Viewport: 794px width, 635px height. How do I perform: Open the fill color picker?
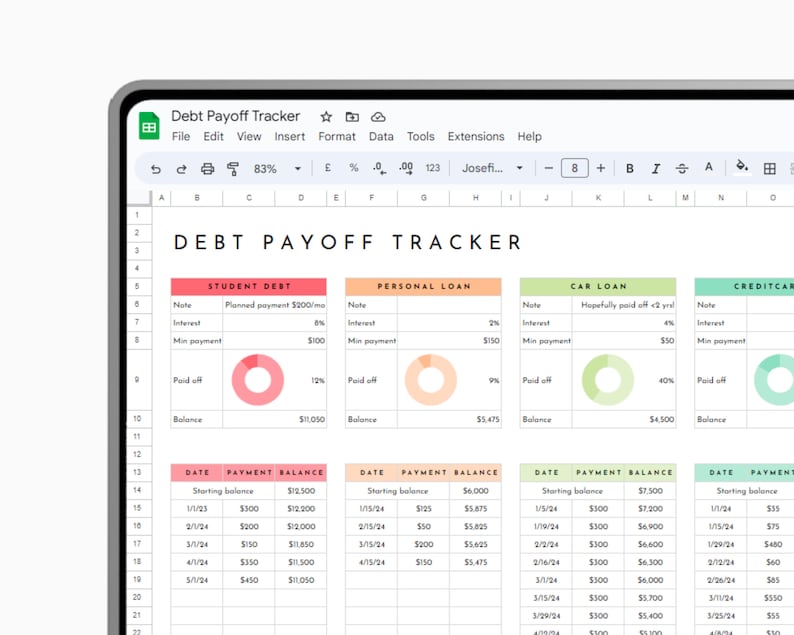(742, 167)
